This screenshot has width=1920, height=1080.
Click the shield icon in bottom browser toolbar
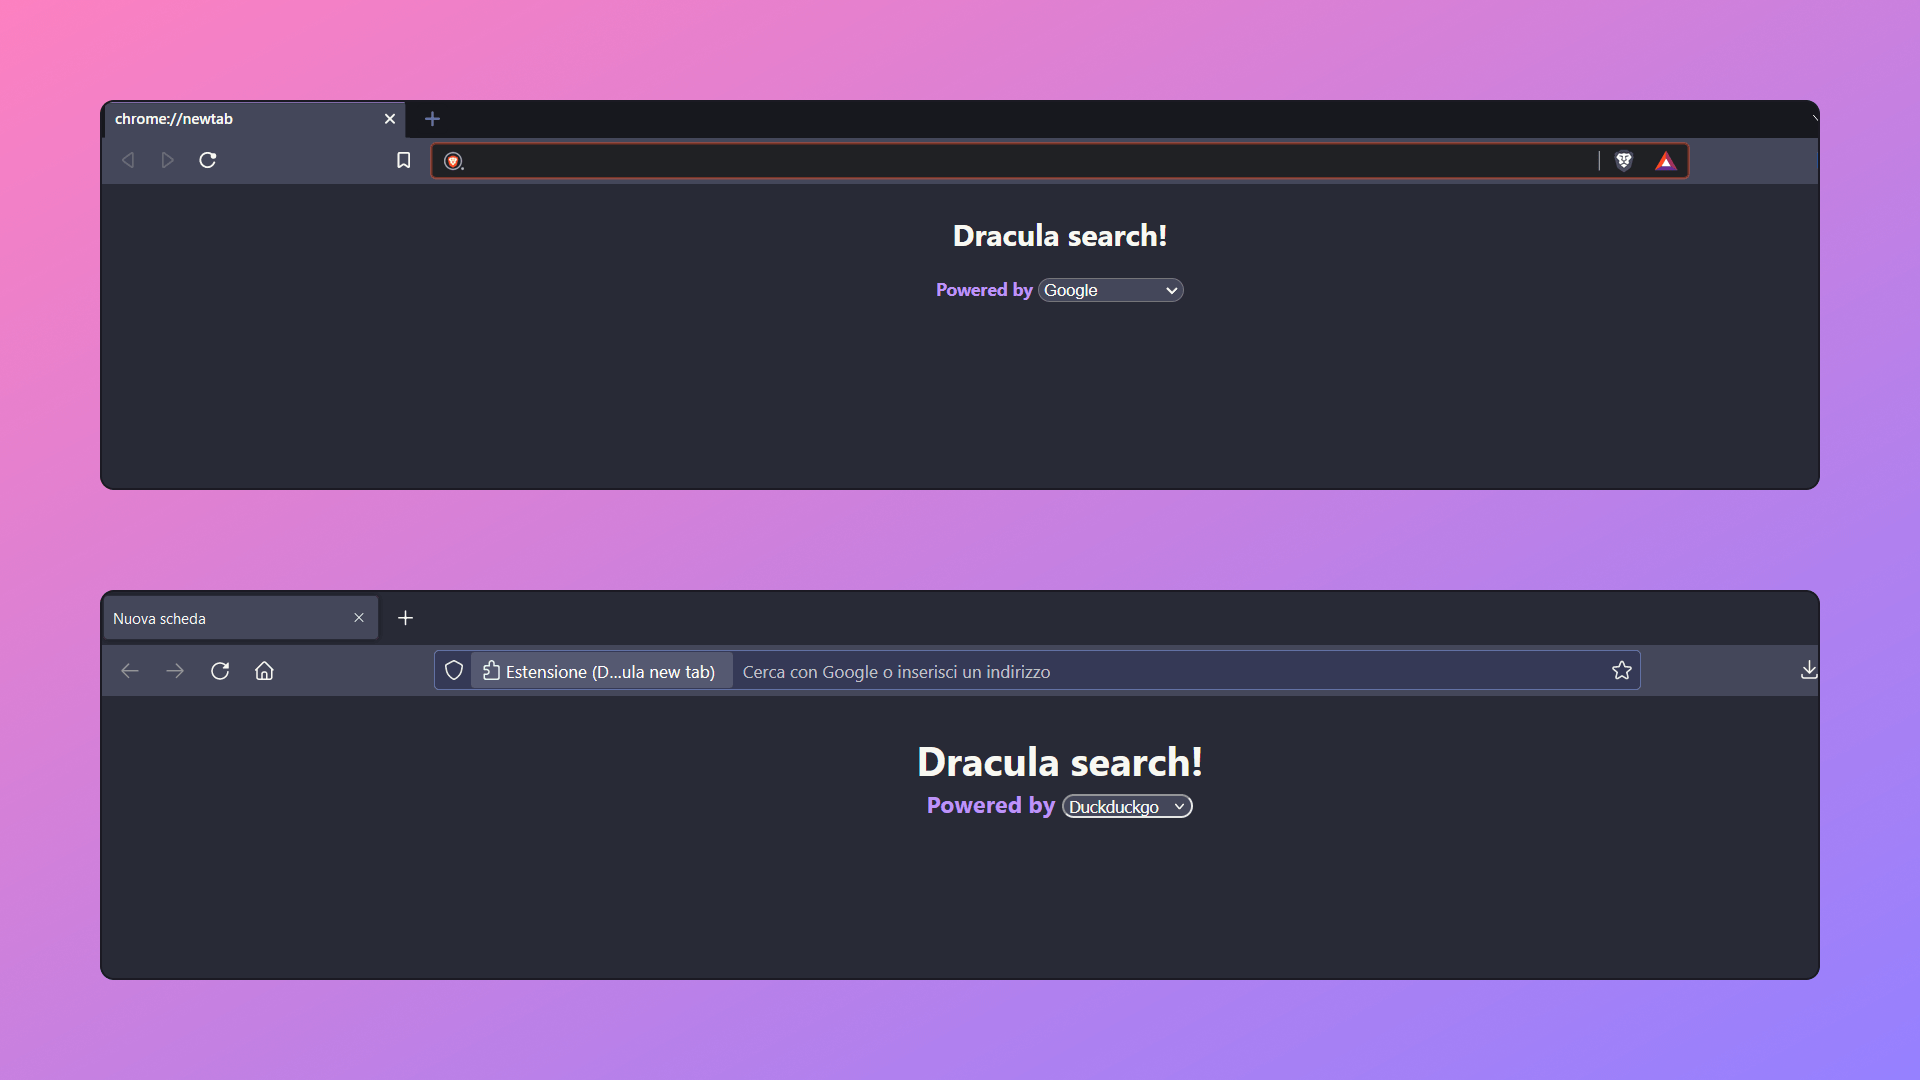452,670
